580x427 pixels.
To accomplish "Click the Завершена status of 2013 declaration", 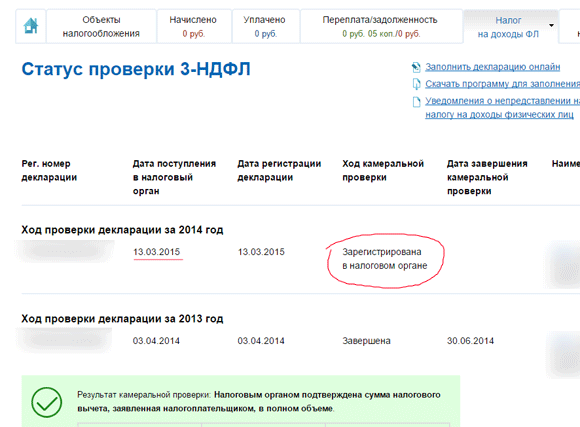I will [366, 341].
